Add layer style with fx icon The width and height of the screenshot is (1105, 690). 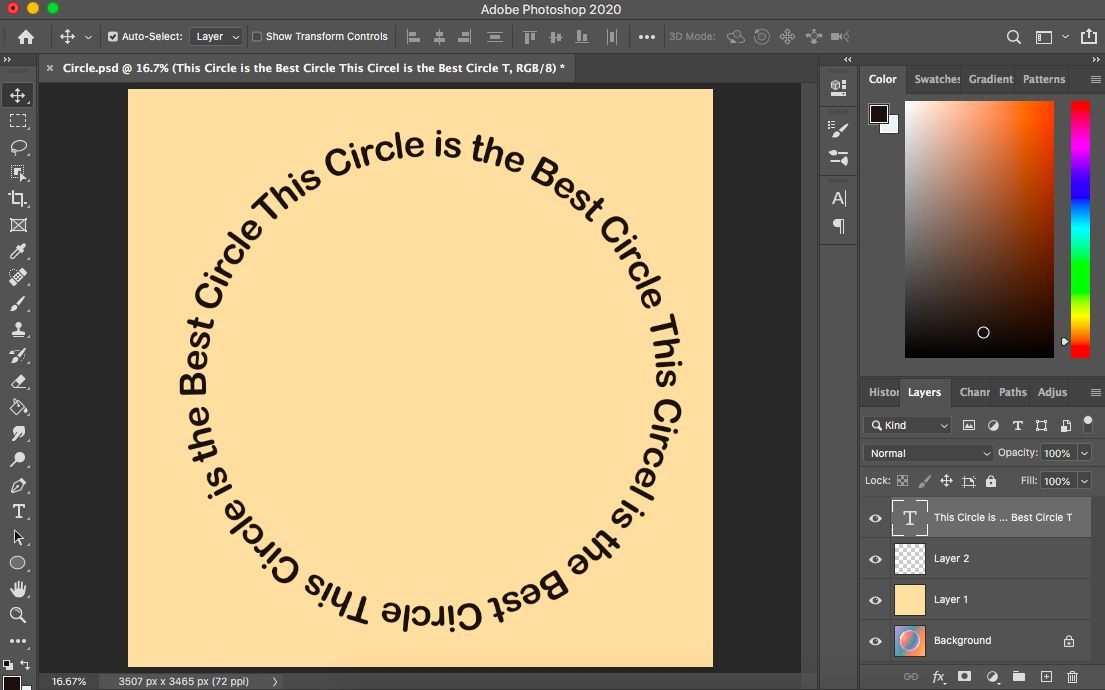coord(938,677)
